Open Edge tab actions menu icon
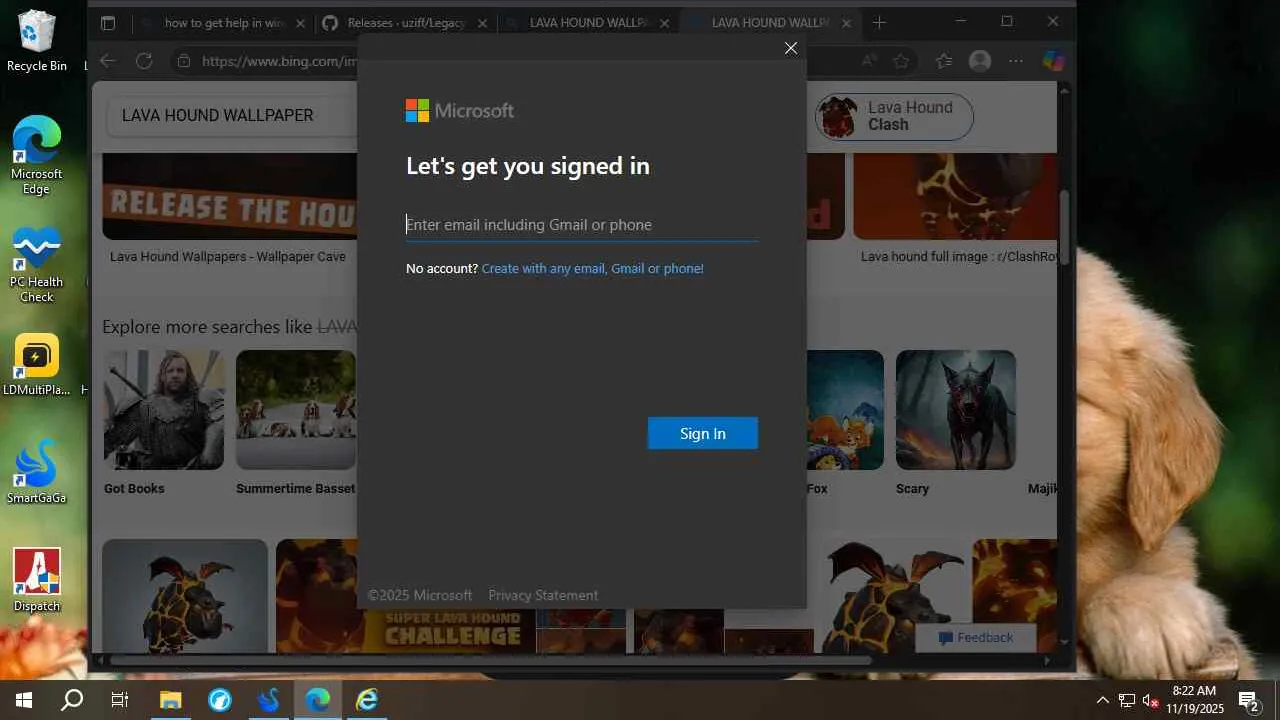Viewport: 1280px width, 720px height. click(x=108, y=22)
